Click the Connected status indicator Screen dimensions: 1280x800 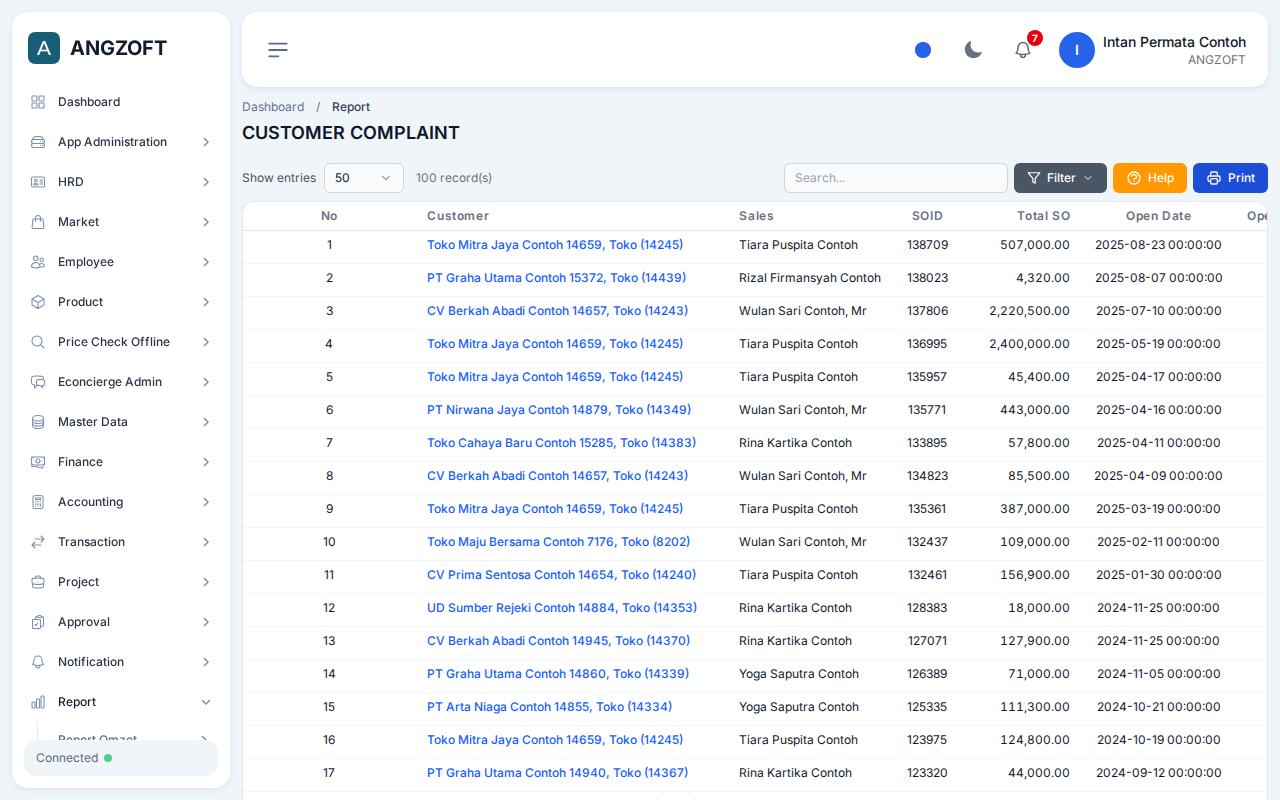click(x=121, y=758)
